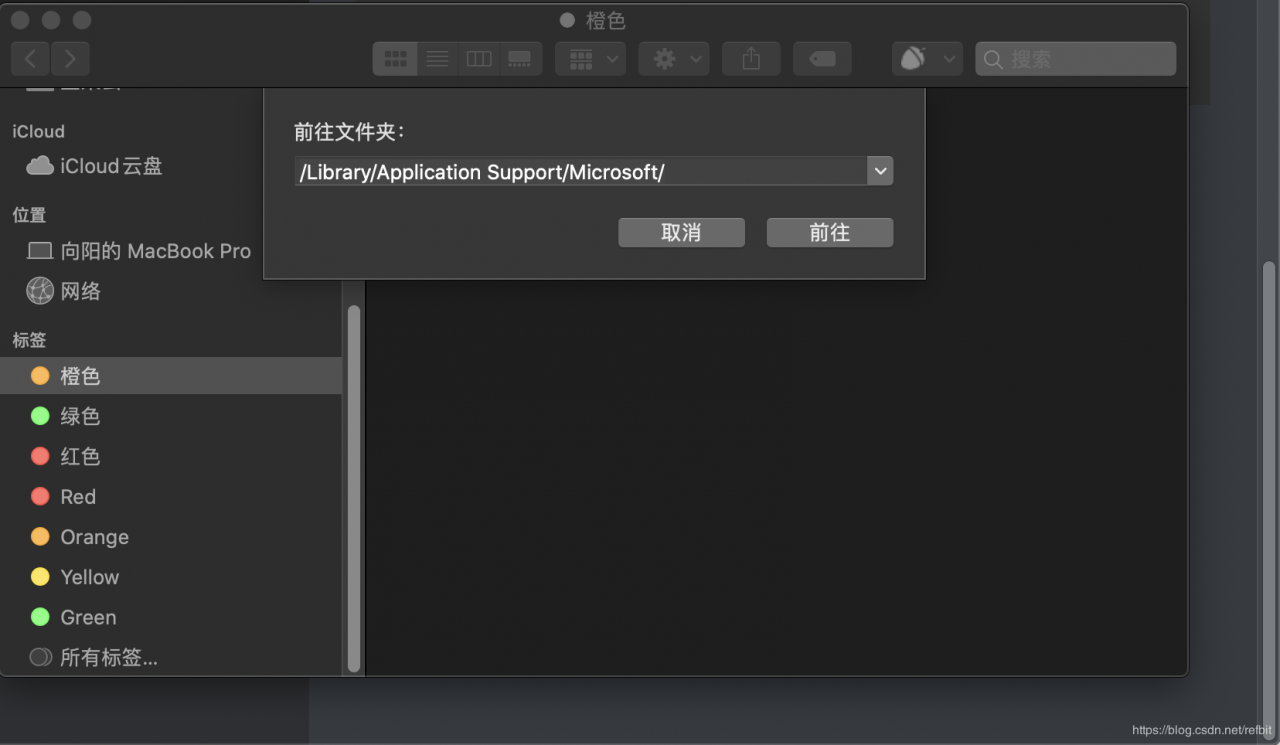1280x745 pixels.
Task: Cancel with the 取消 button
Action: pos(681,233)
